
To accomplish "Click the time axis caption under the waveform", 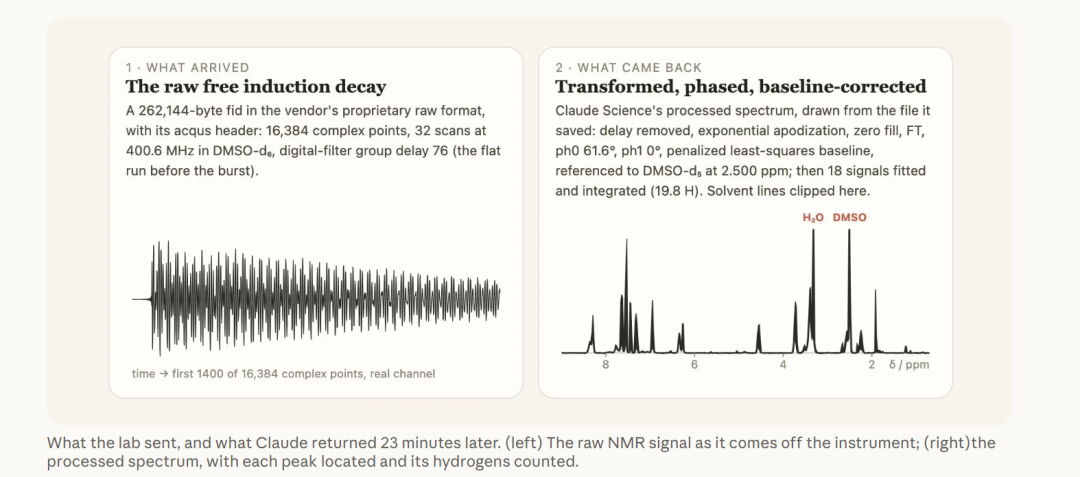I will point(283,374).
